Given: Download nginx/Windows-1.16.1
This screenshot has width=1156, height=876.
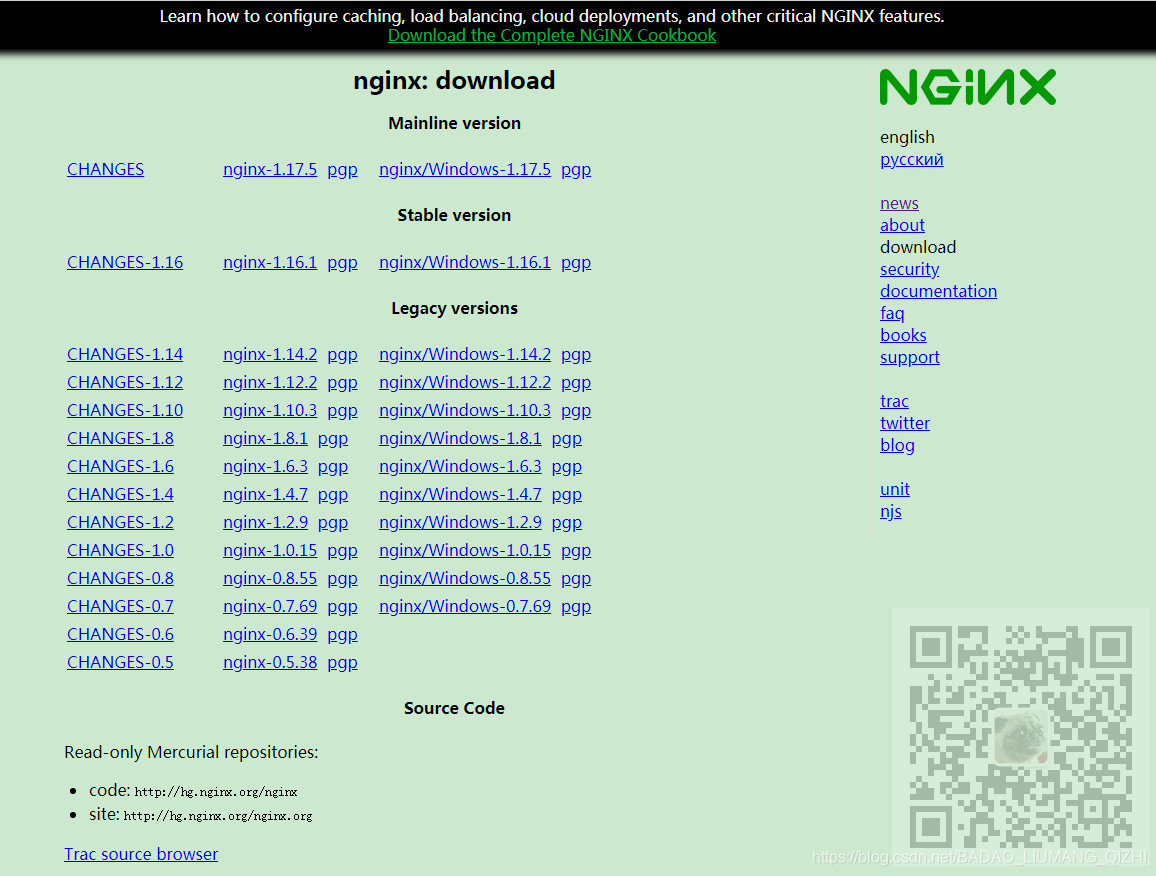Looking at the screenshot, I should pos(464,263).
